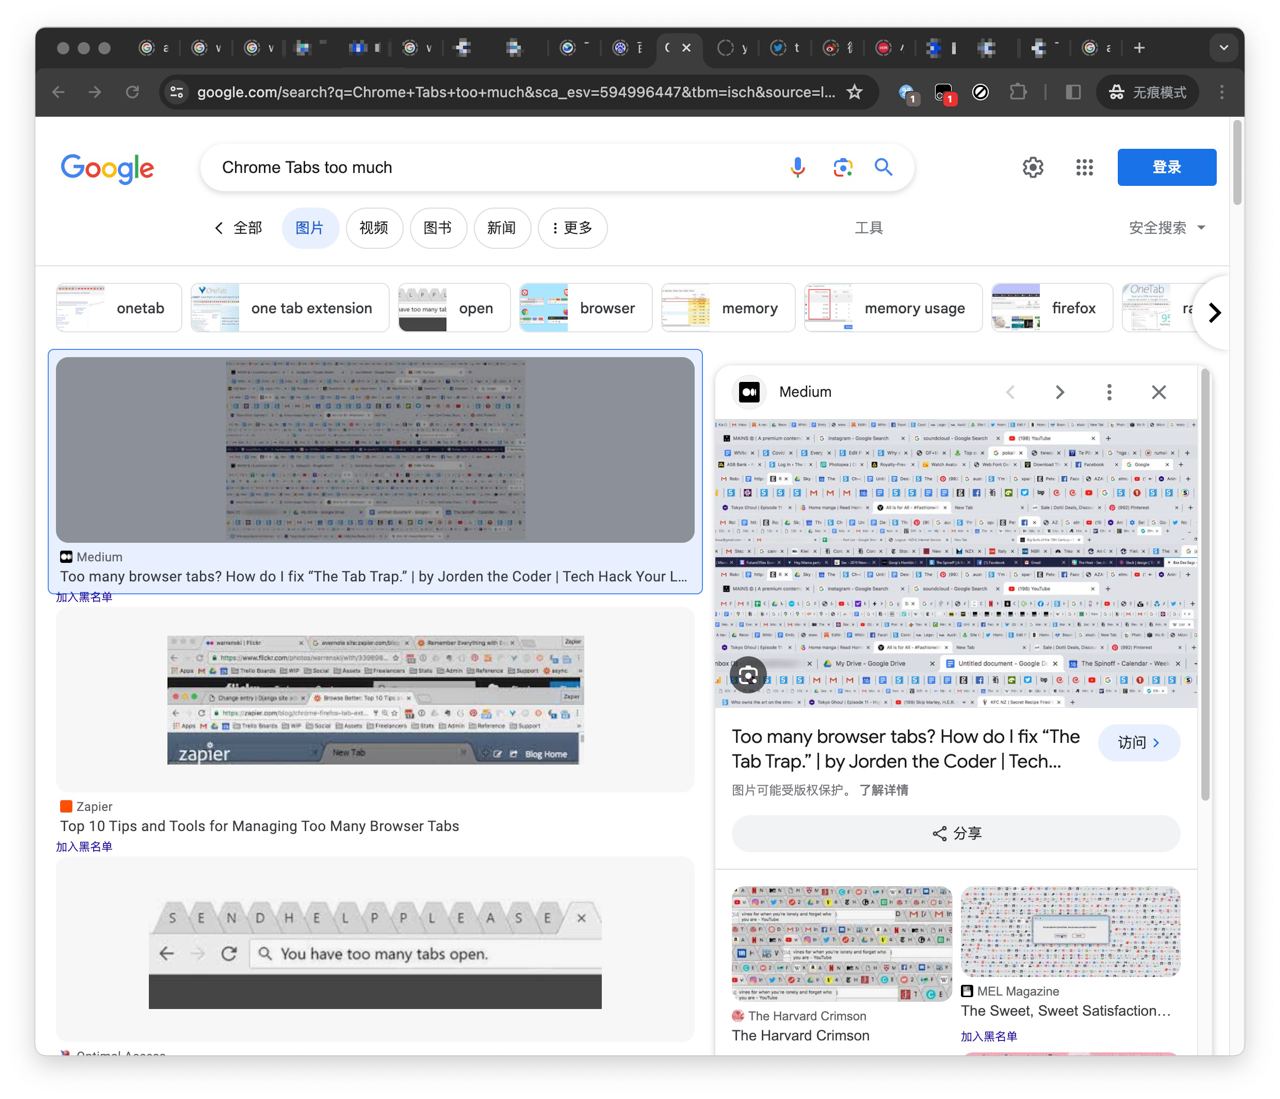Click the 无痕模式 incognito indicator
The image size is (1280, 1099).
click(x=1148, y=92)
